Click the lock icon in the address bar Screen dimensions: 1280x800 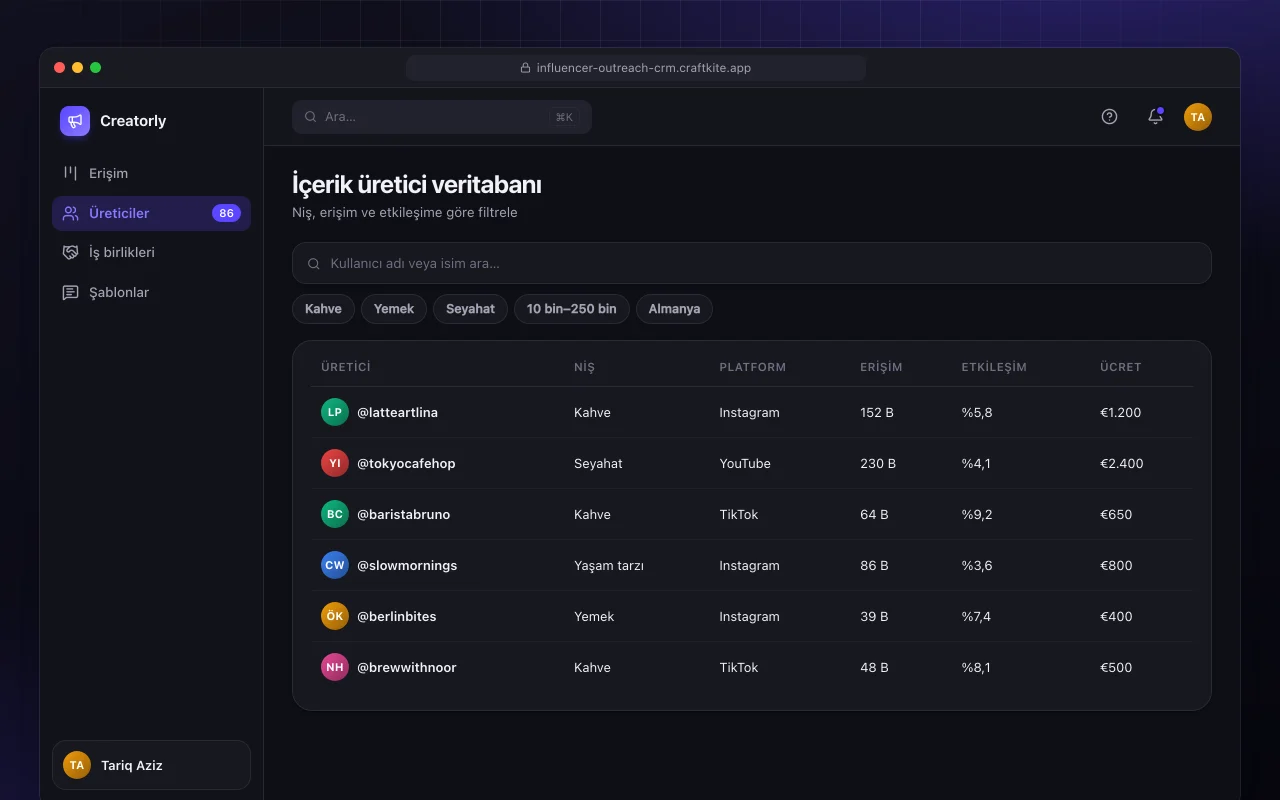[x=526, y=68]
